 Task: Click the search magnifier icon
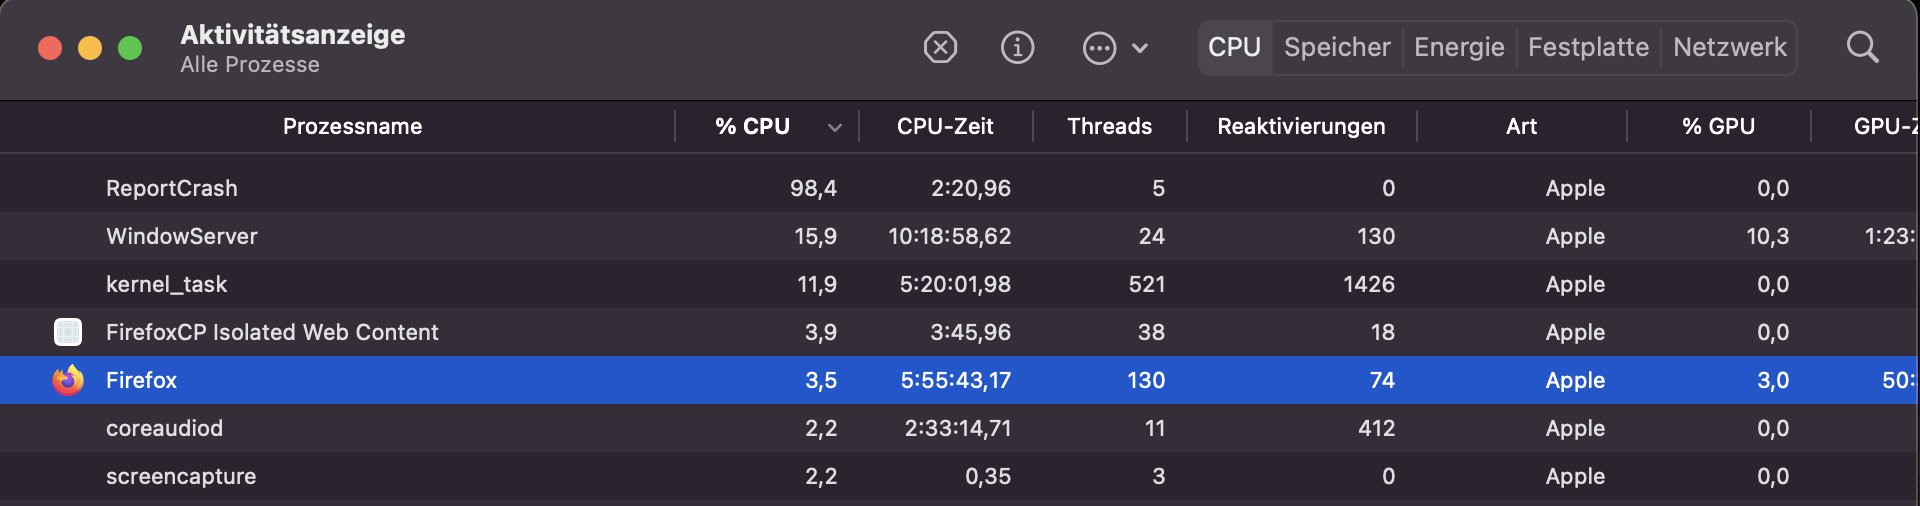point(1862,47)
